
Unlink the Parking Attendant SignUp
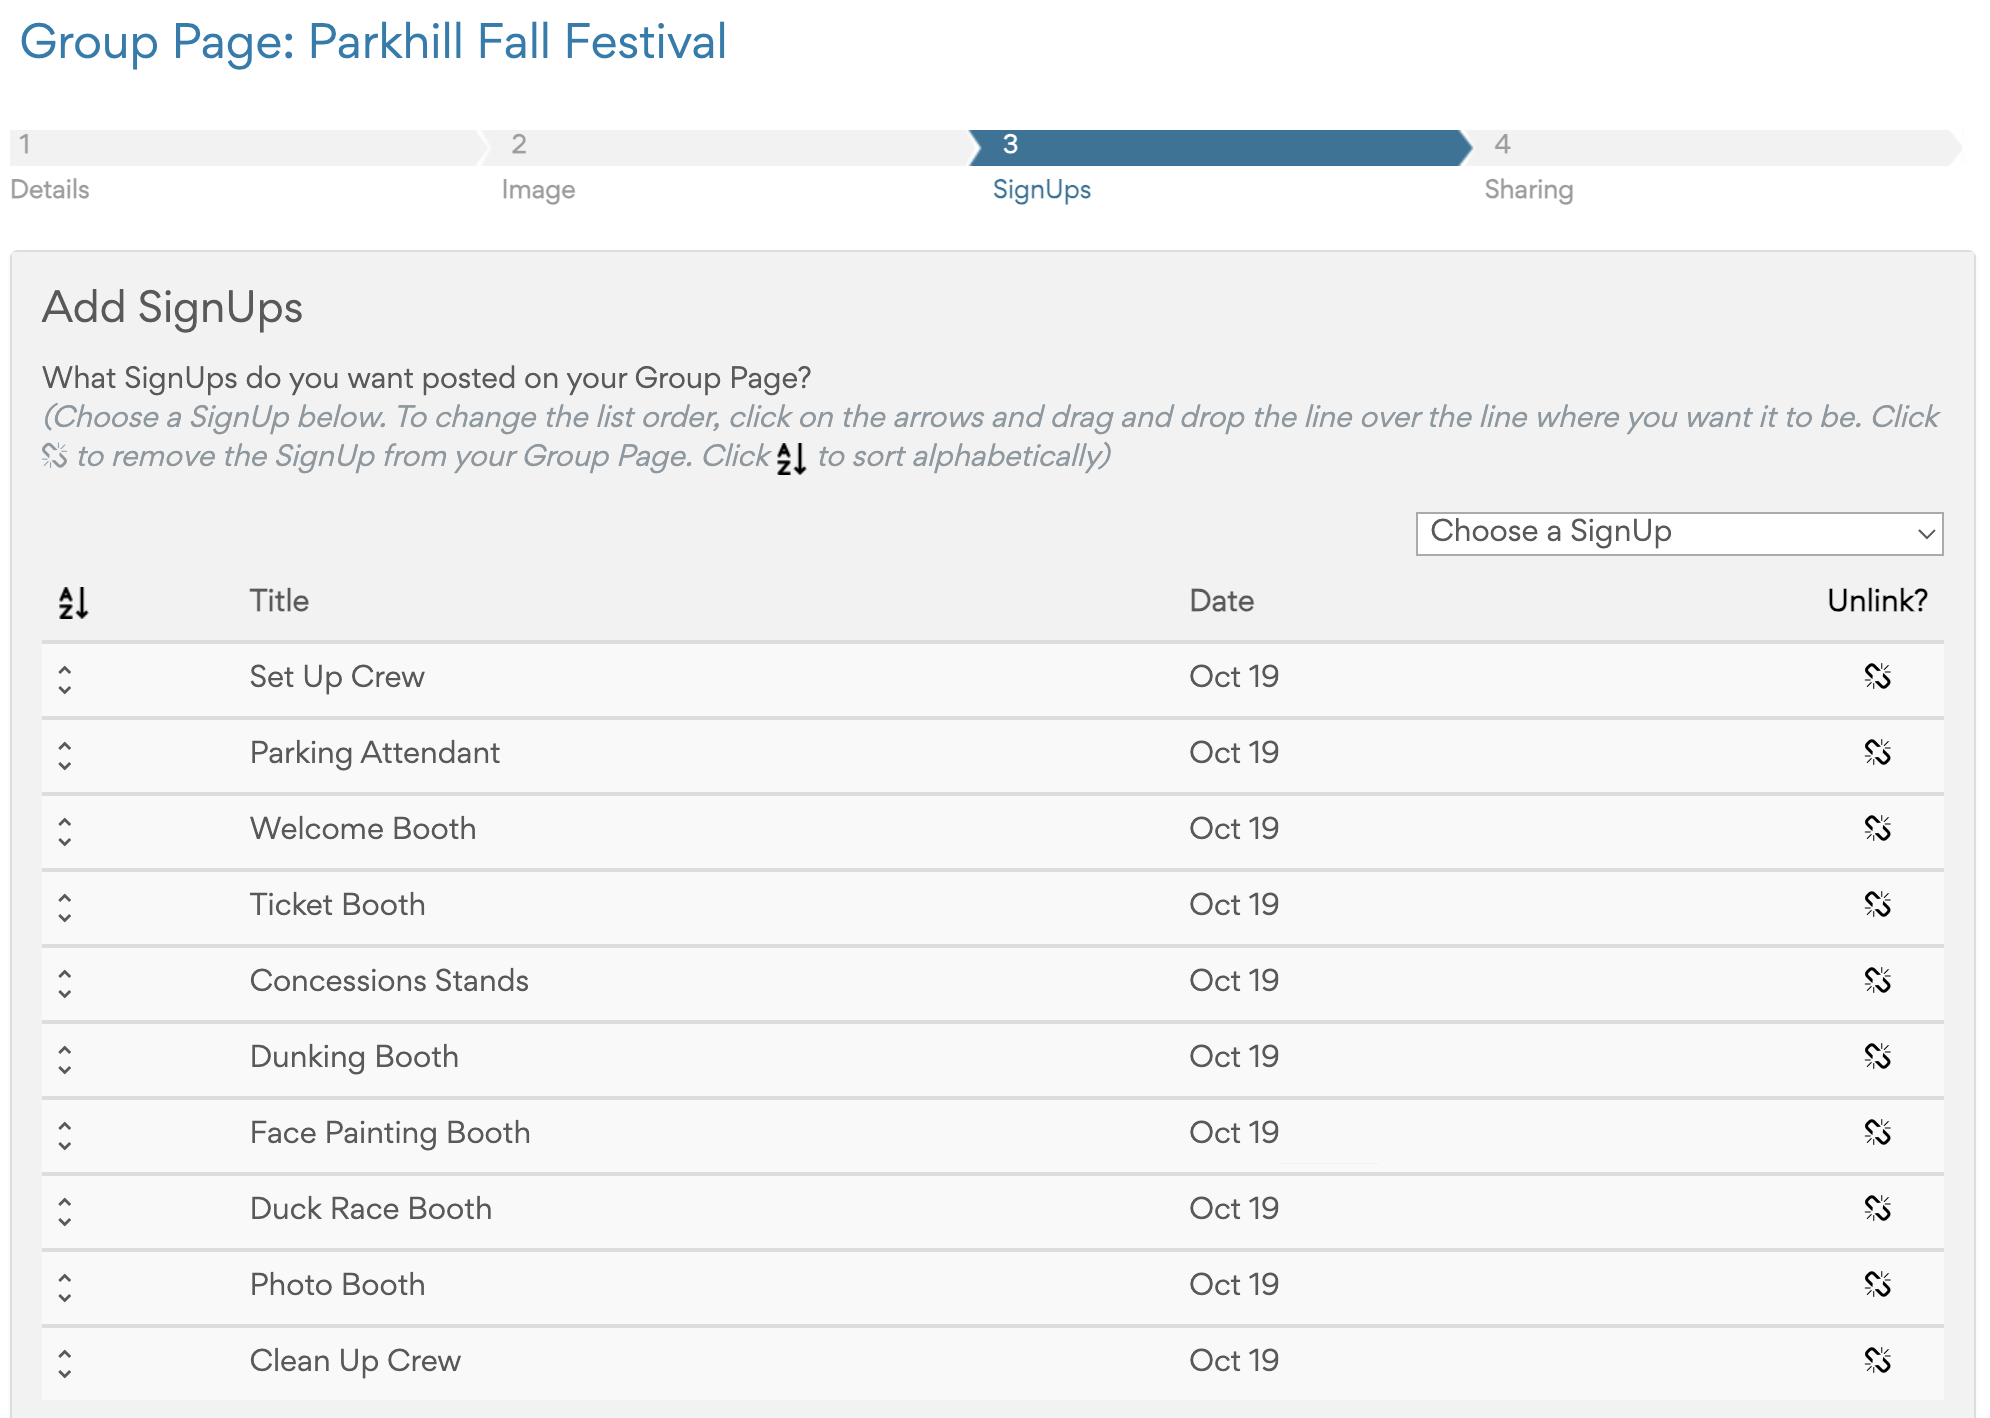click(1877, 753)
